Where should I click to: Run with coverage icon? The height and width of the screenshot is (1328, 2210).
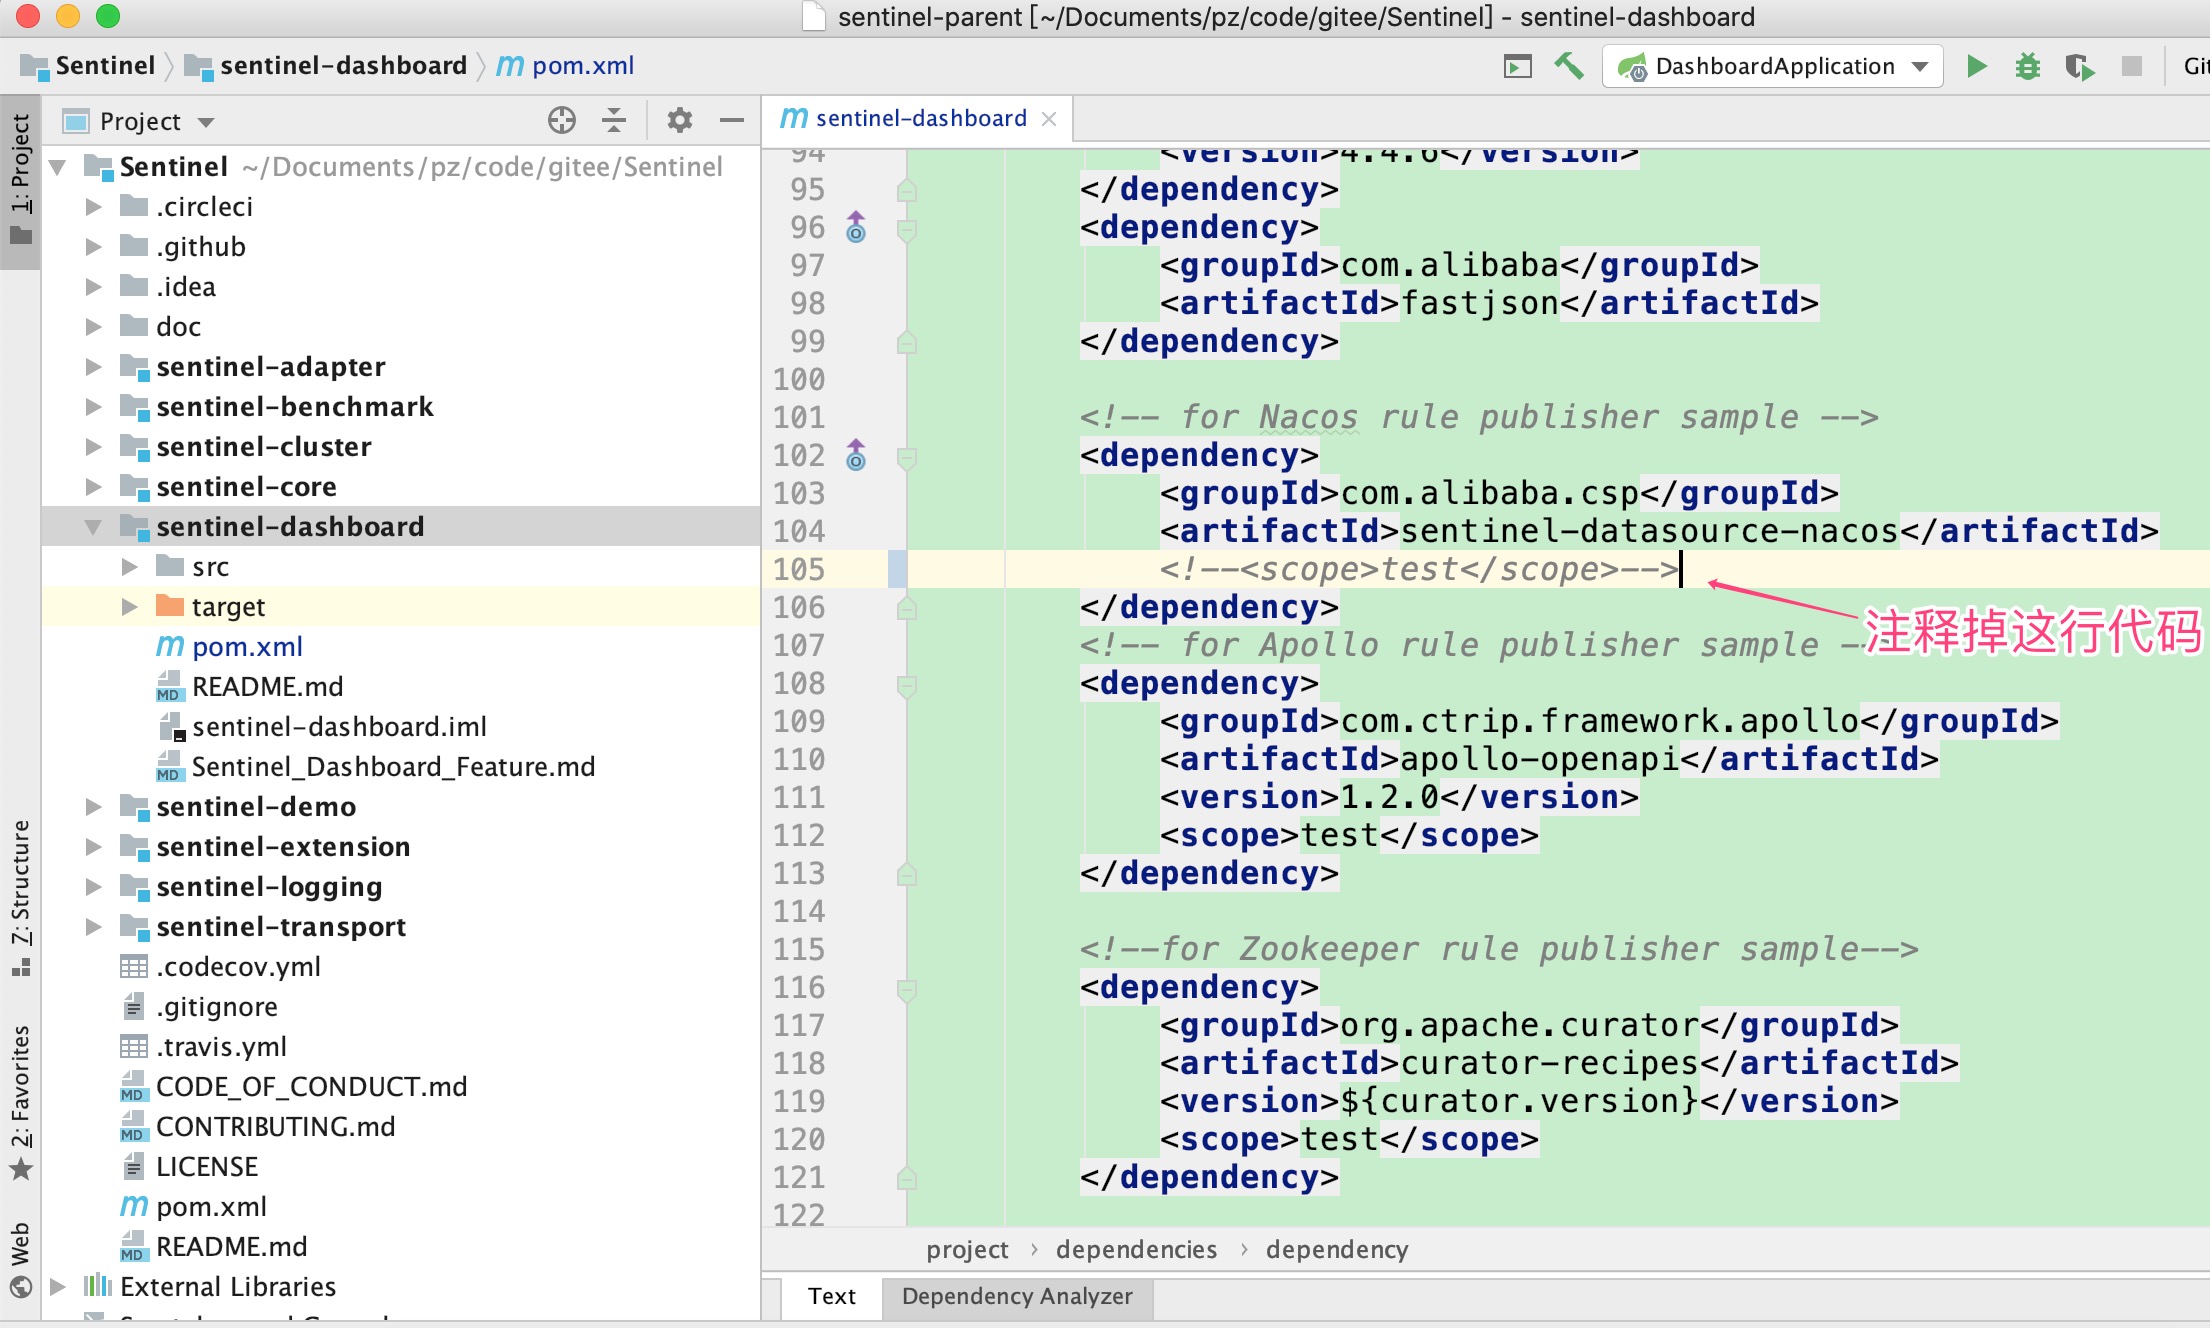point(2080,66)
